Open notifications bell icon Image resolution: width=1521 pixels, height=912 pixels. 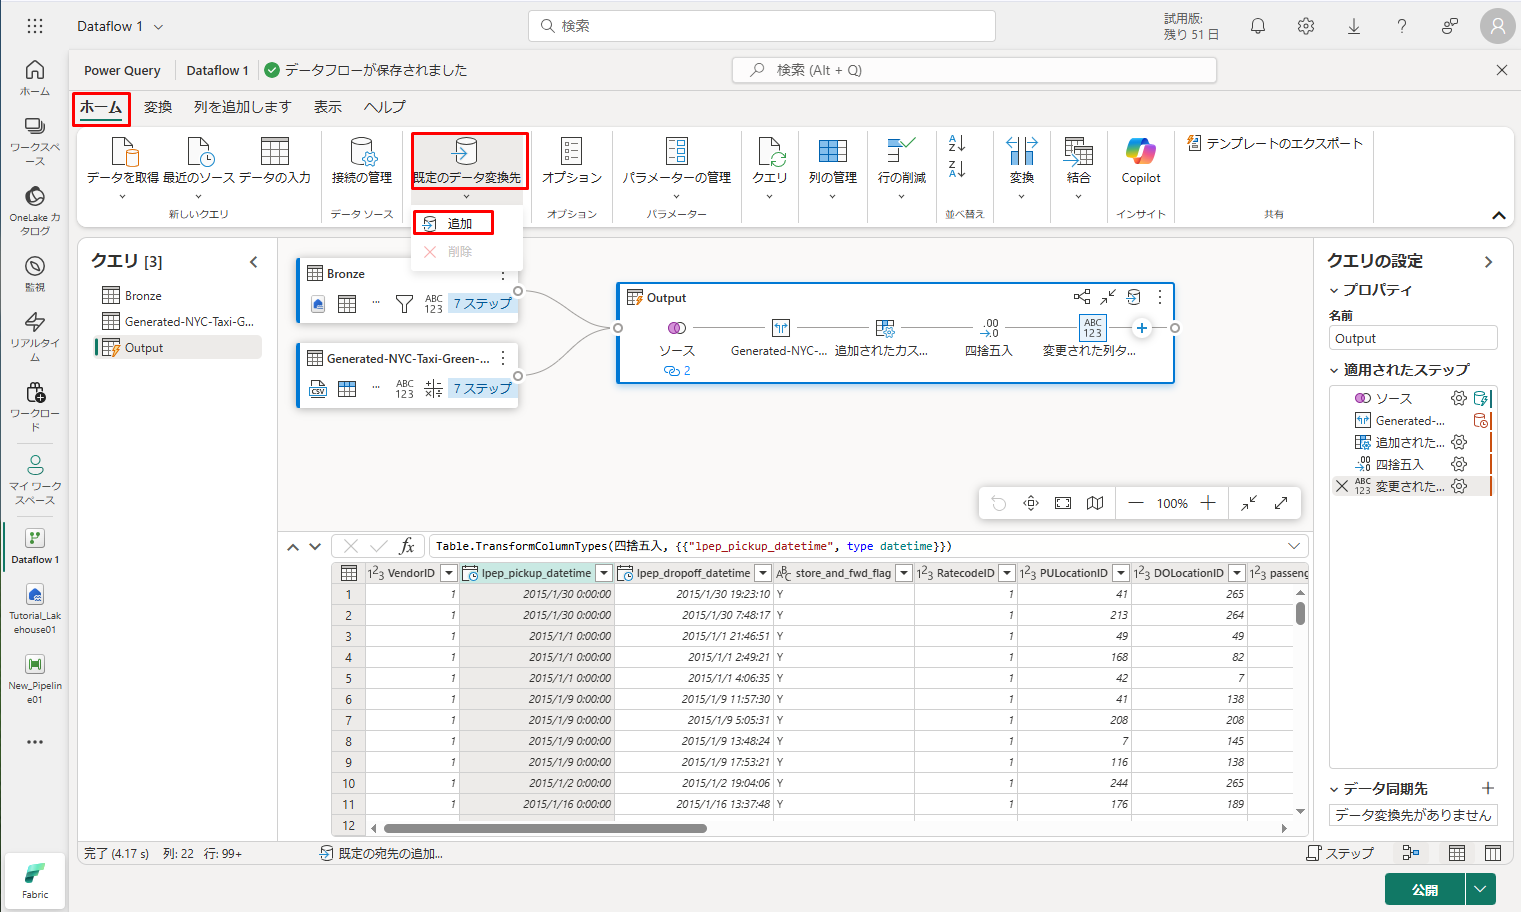pyautogui.click(x=1258, y=26)
